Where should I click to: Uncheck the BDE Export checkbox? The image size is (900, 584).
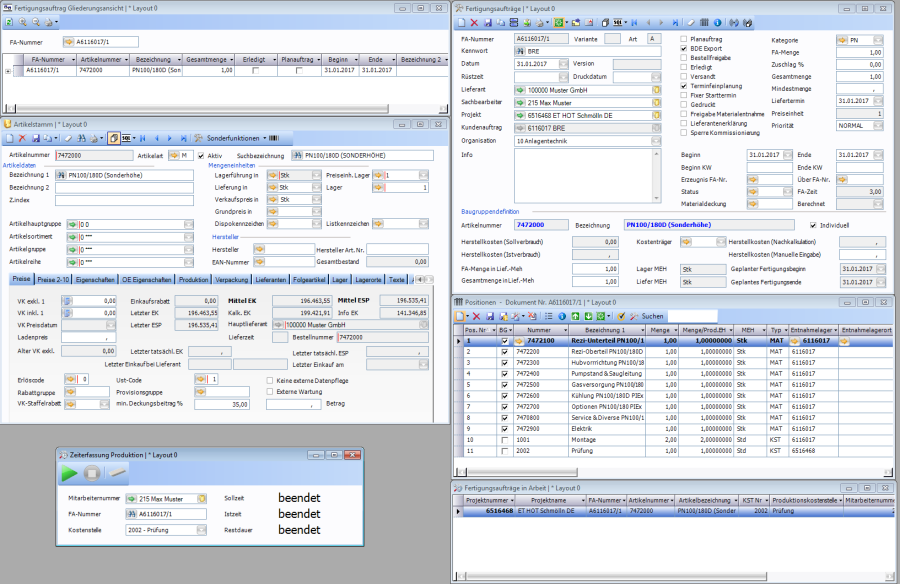tap(684, 48)
